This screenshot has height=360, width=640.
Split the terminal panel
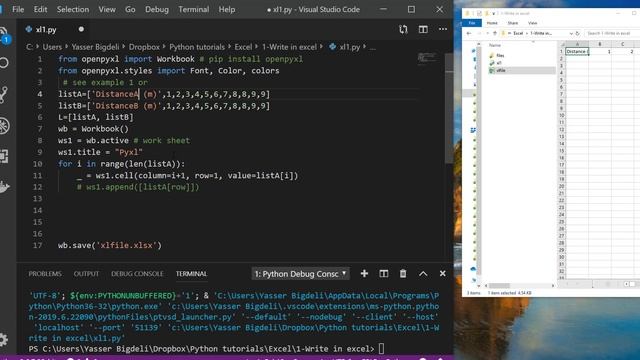(x=384, y=273)
